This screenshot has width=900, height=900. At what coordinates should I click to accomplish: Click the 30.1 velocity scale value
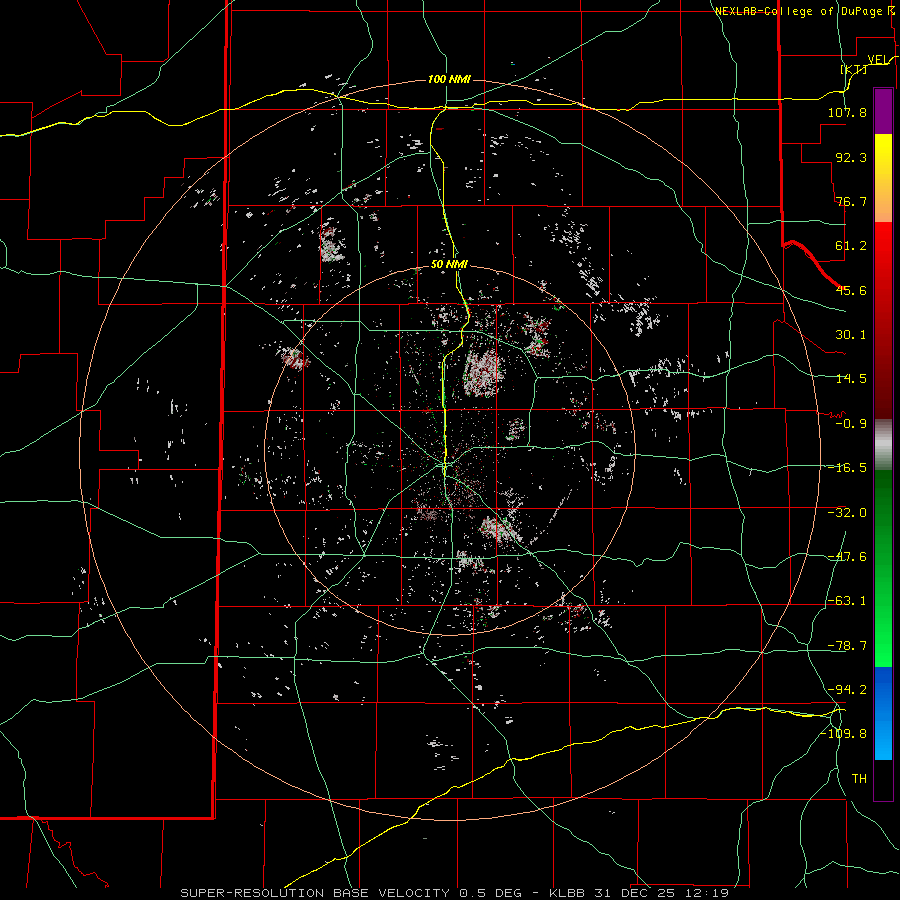(x=851, y=335)
